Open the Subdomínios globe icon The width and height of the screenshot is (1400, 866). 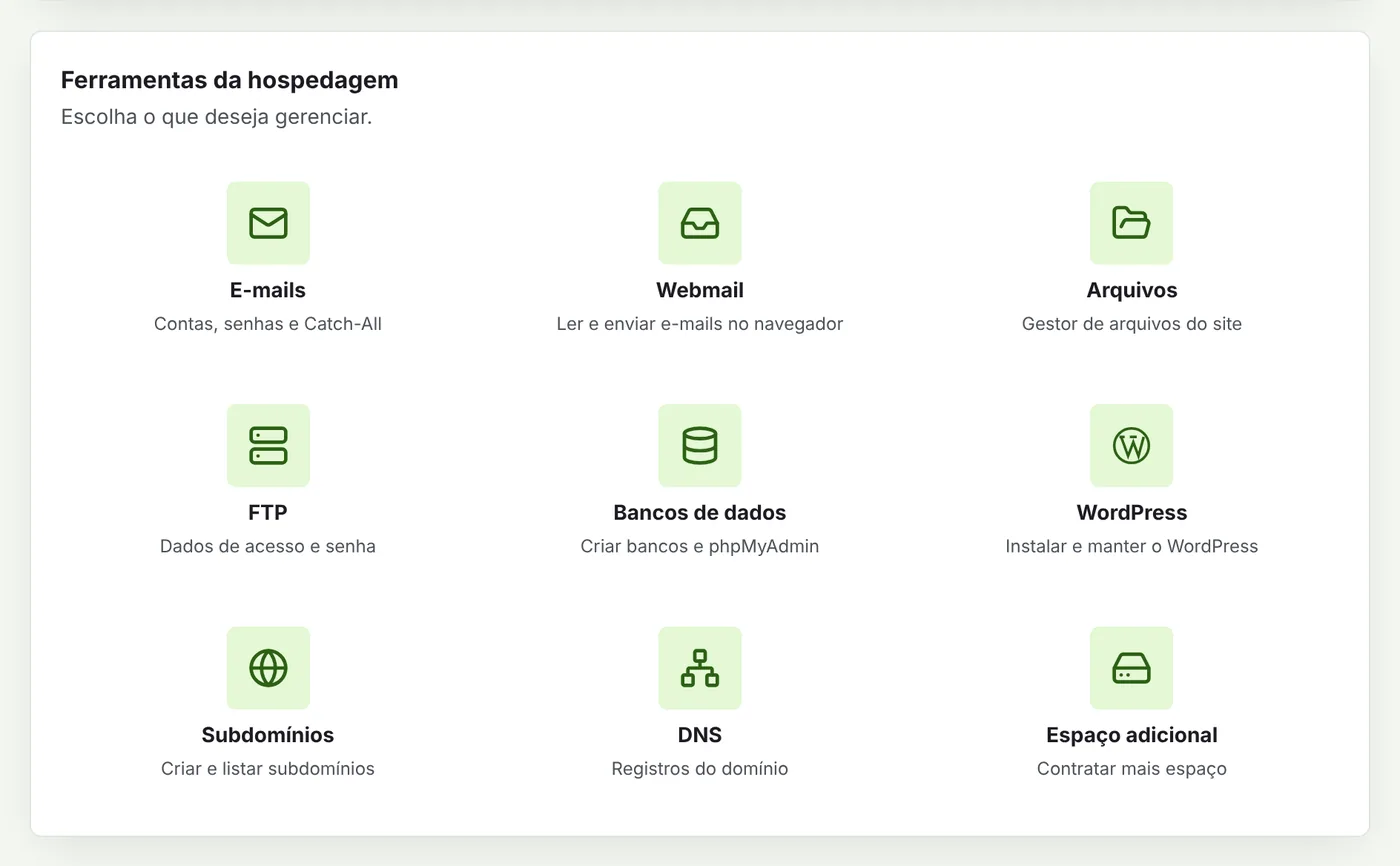point(268,668)
